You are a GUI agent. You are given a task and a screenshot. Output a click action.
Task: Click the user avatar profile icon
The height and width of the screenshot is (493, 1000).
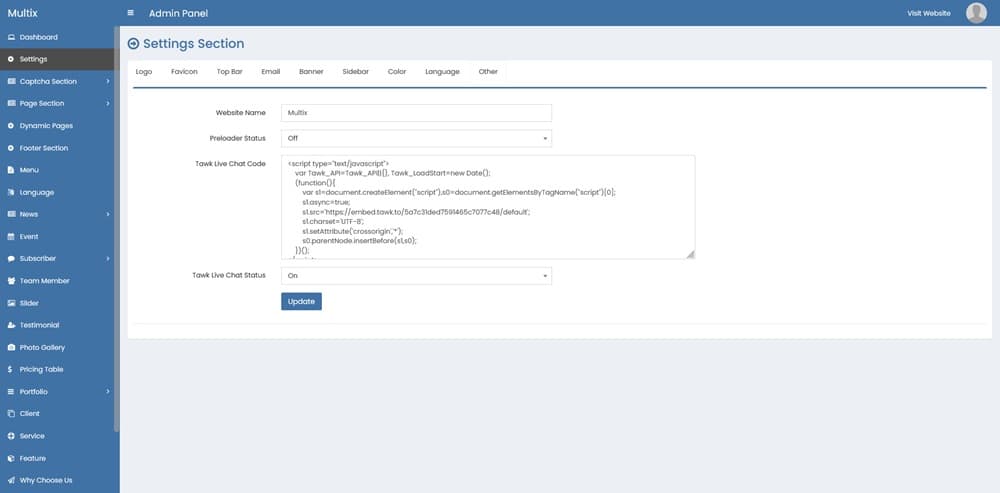(x=976, y=13)
